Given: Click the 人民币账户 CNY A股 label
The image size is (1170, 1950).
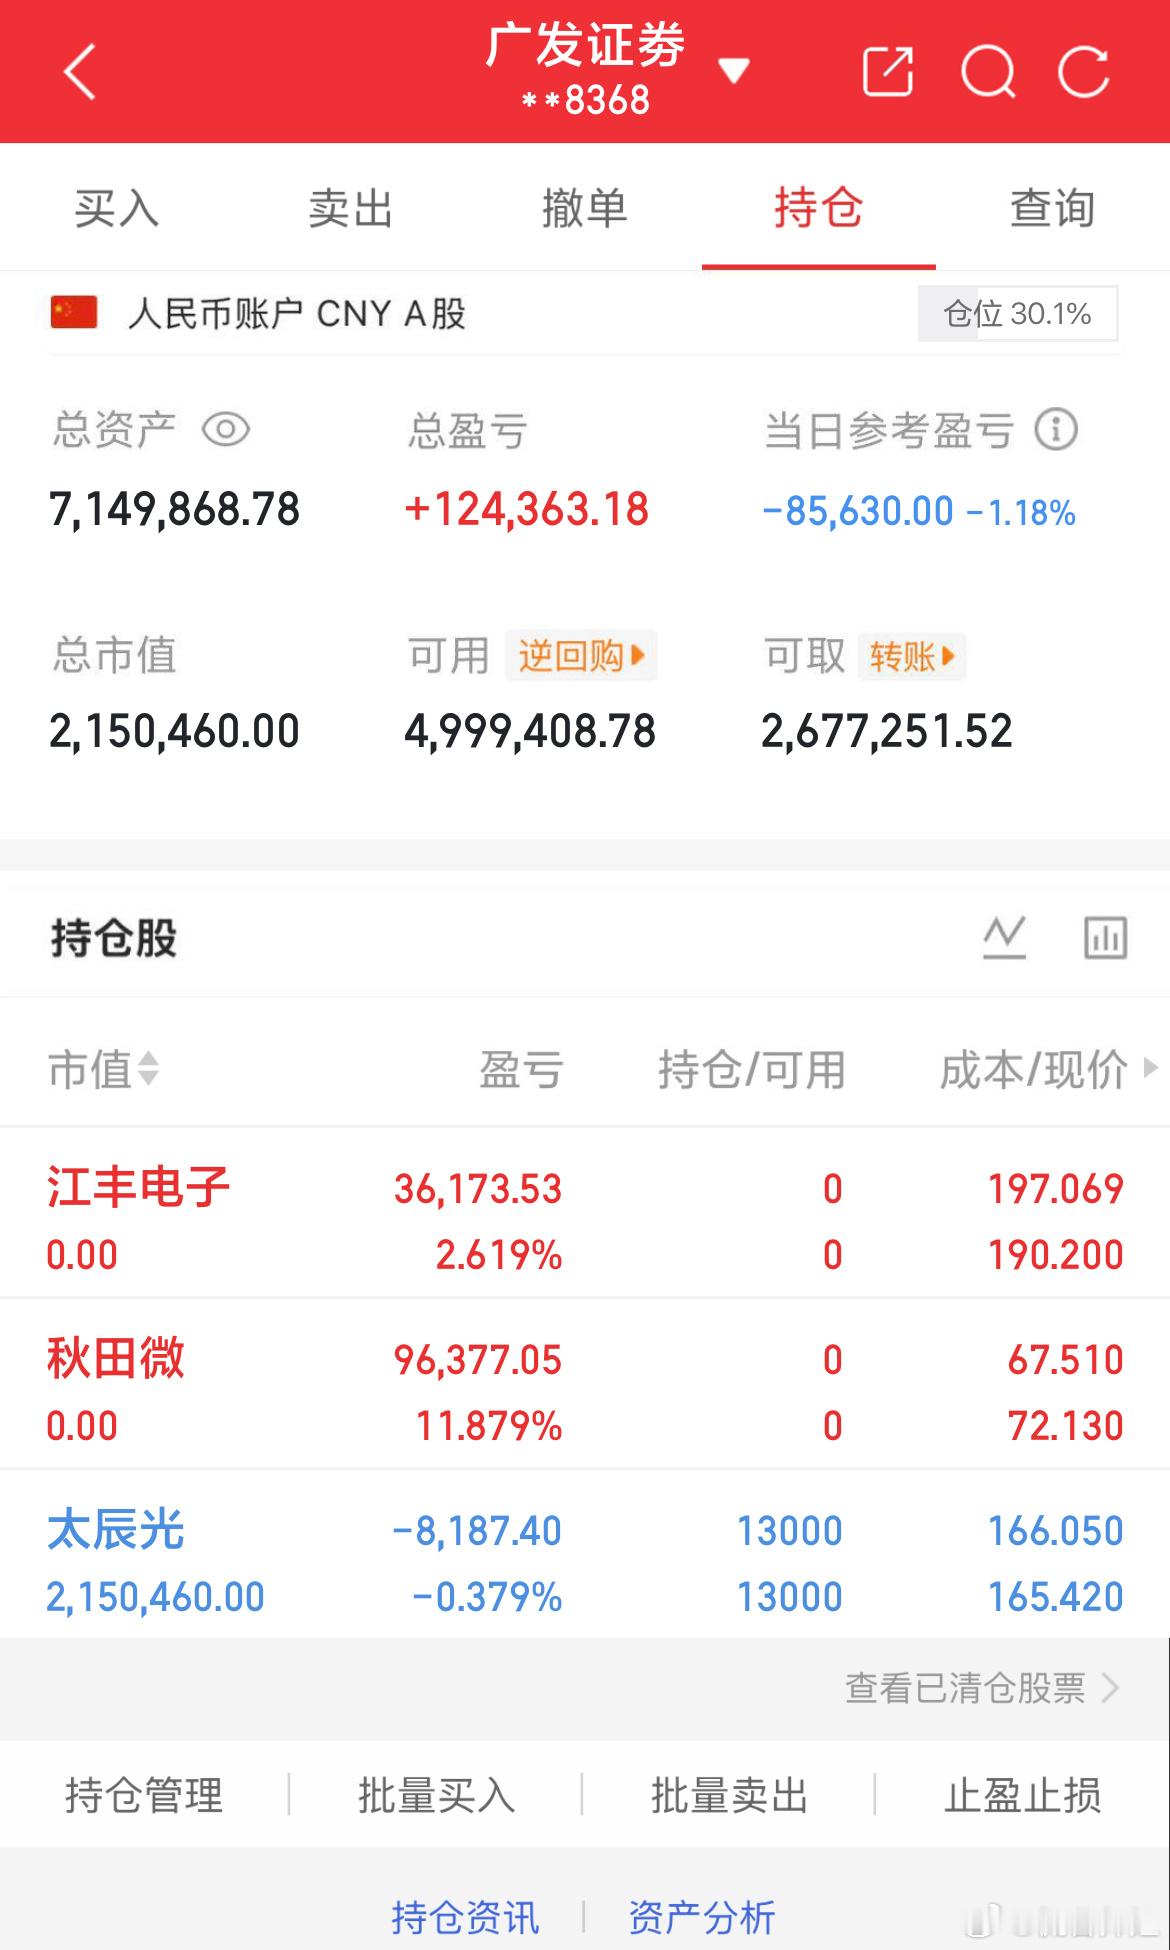Looking at the screenshot, I should [297, 314].
